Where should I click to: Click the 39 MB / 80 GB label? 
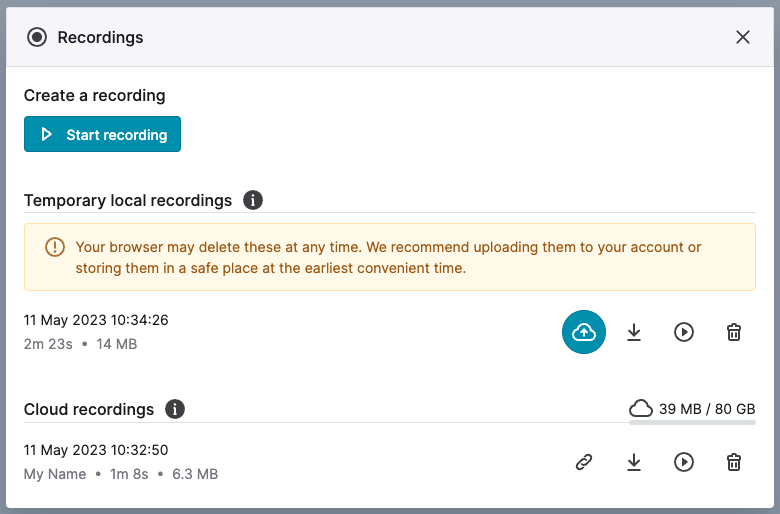[707, 409]
